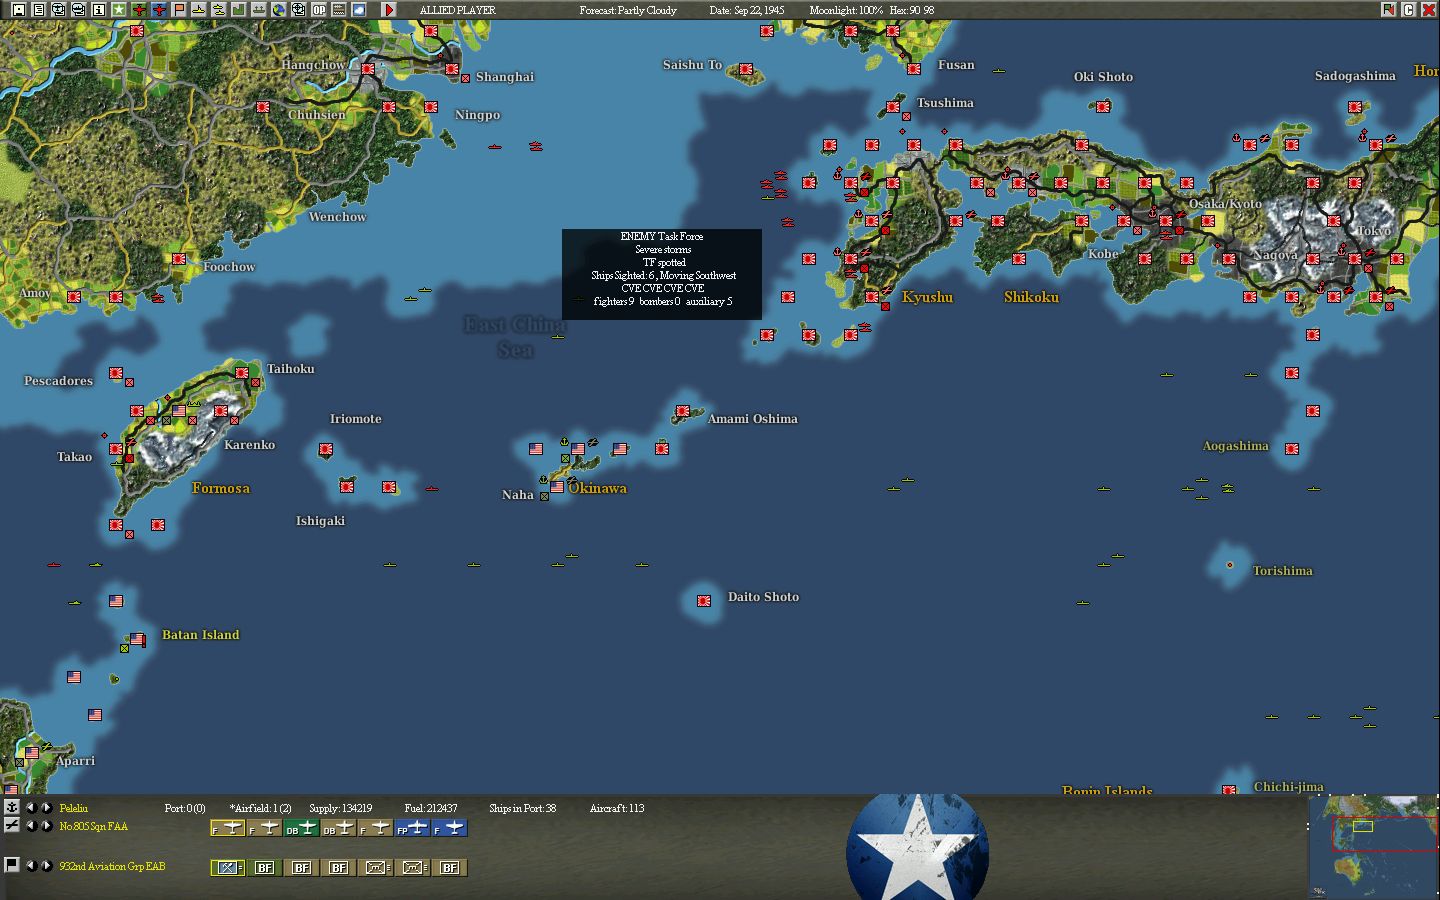This screenshot has width=1440, height=900.
Task: Click the green factory toolbar icon
Action: [x=239, y=10]
